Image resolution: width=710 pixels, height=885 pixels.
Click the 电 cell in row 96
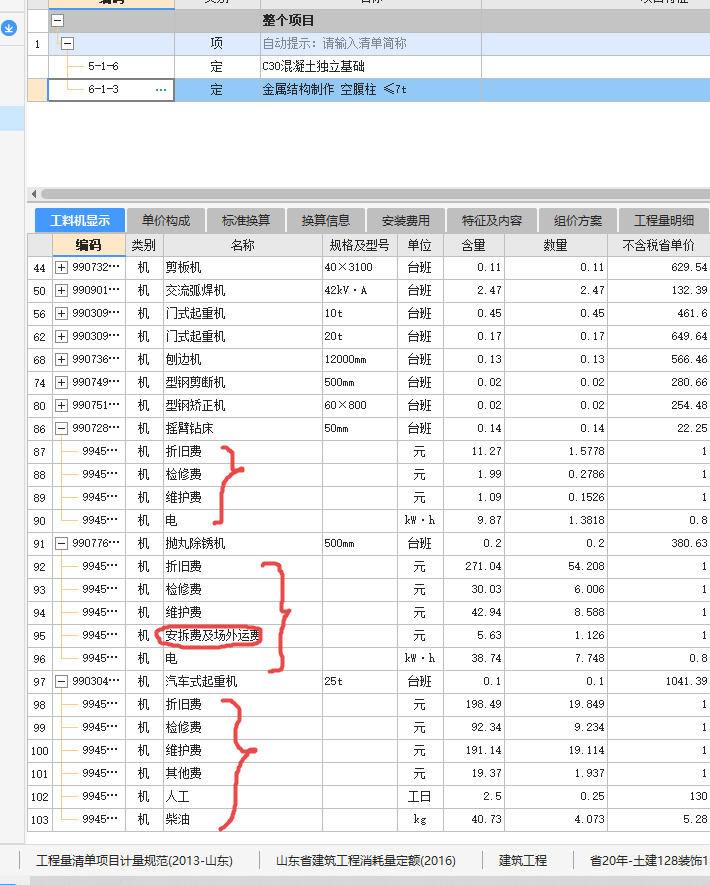click(x=243, y=658)
